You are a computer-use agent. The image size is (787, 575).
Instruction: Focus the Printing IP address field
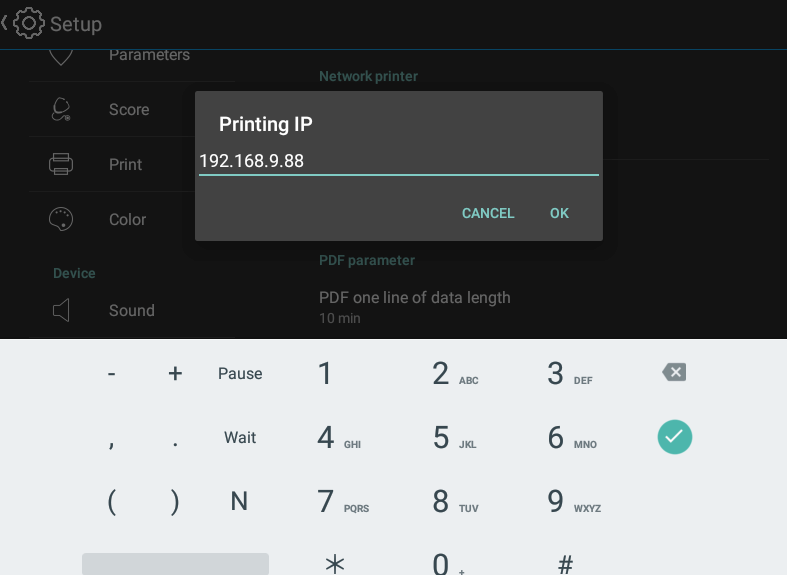click(399, 162)
